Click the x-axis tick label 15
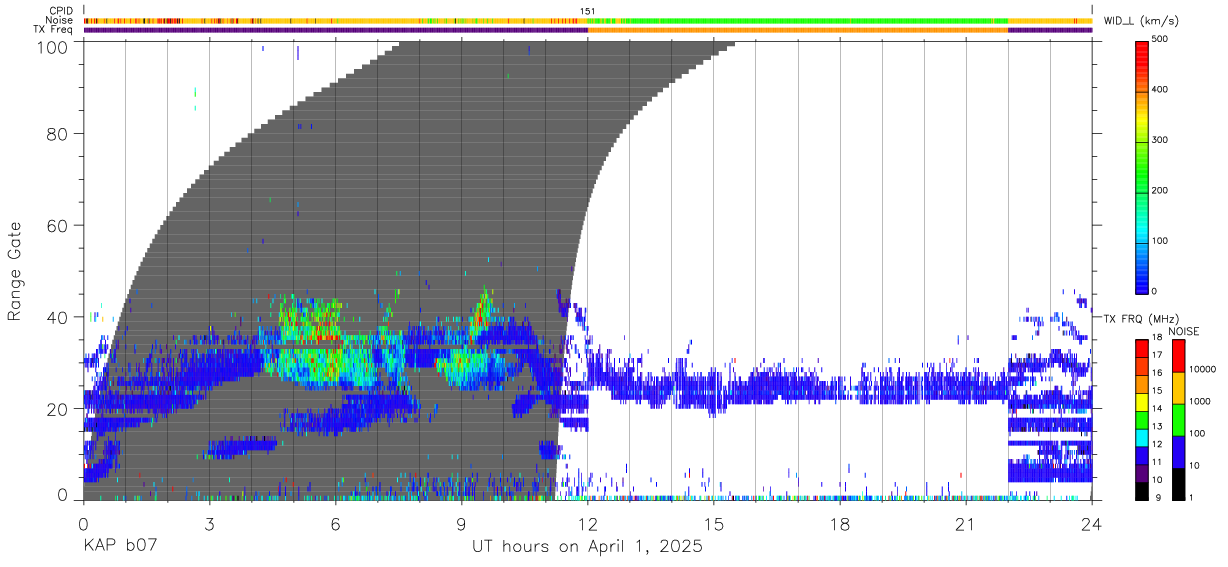 714,524
